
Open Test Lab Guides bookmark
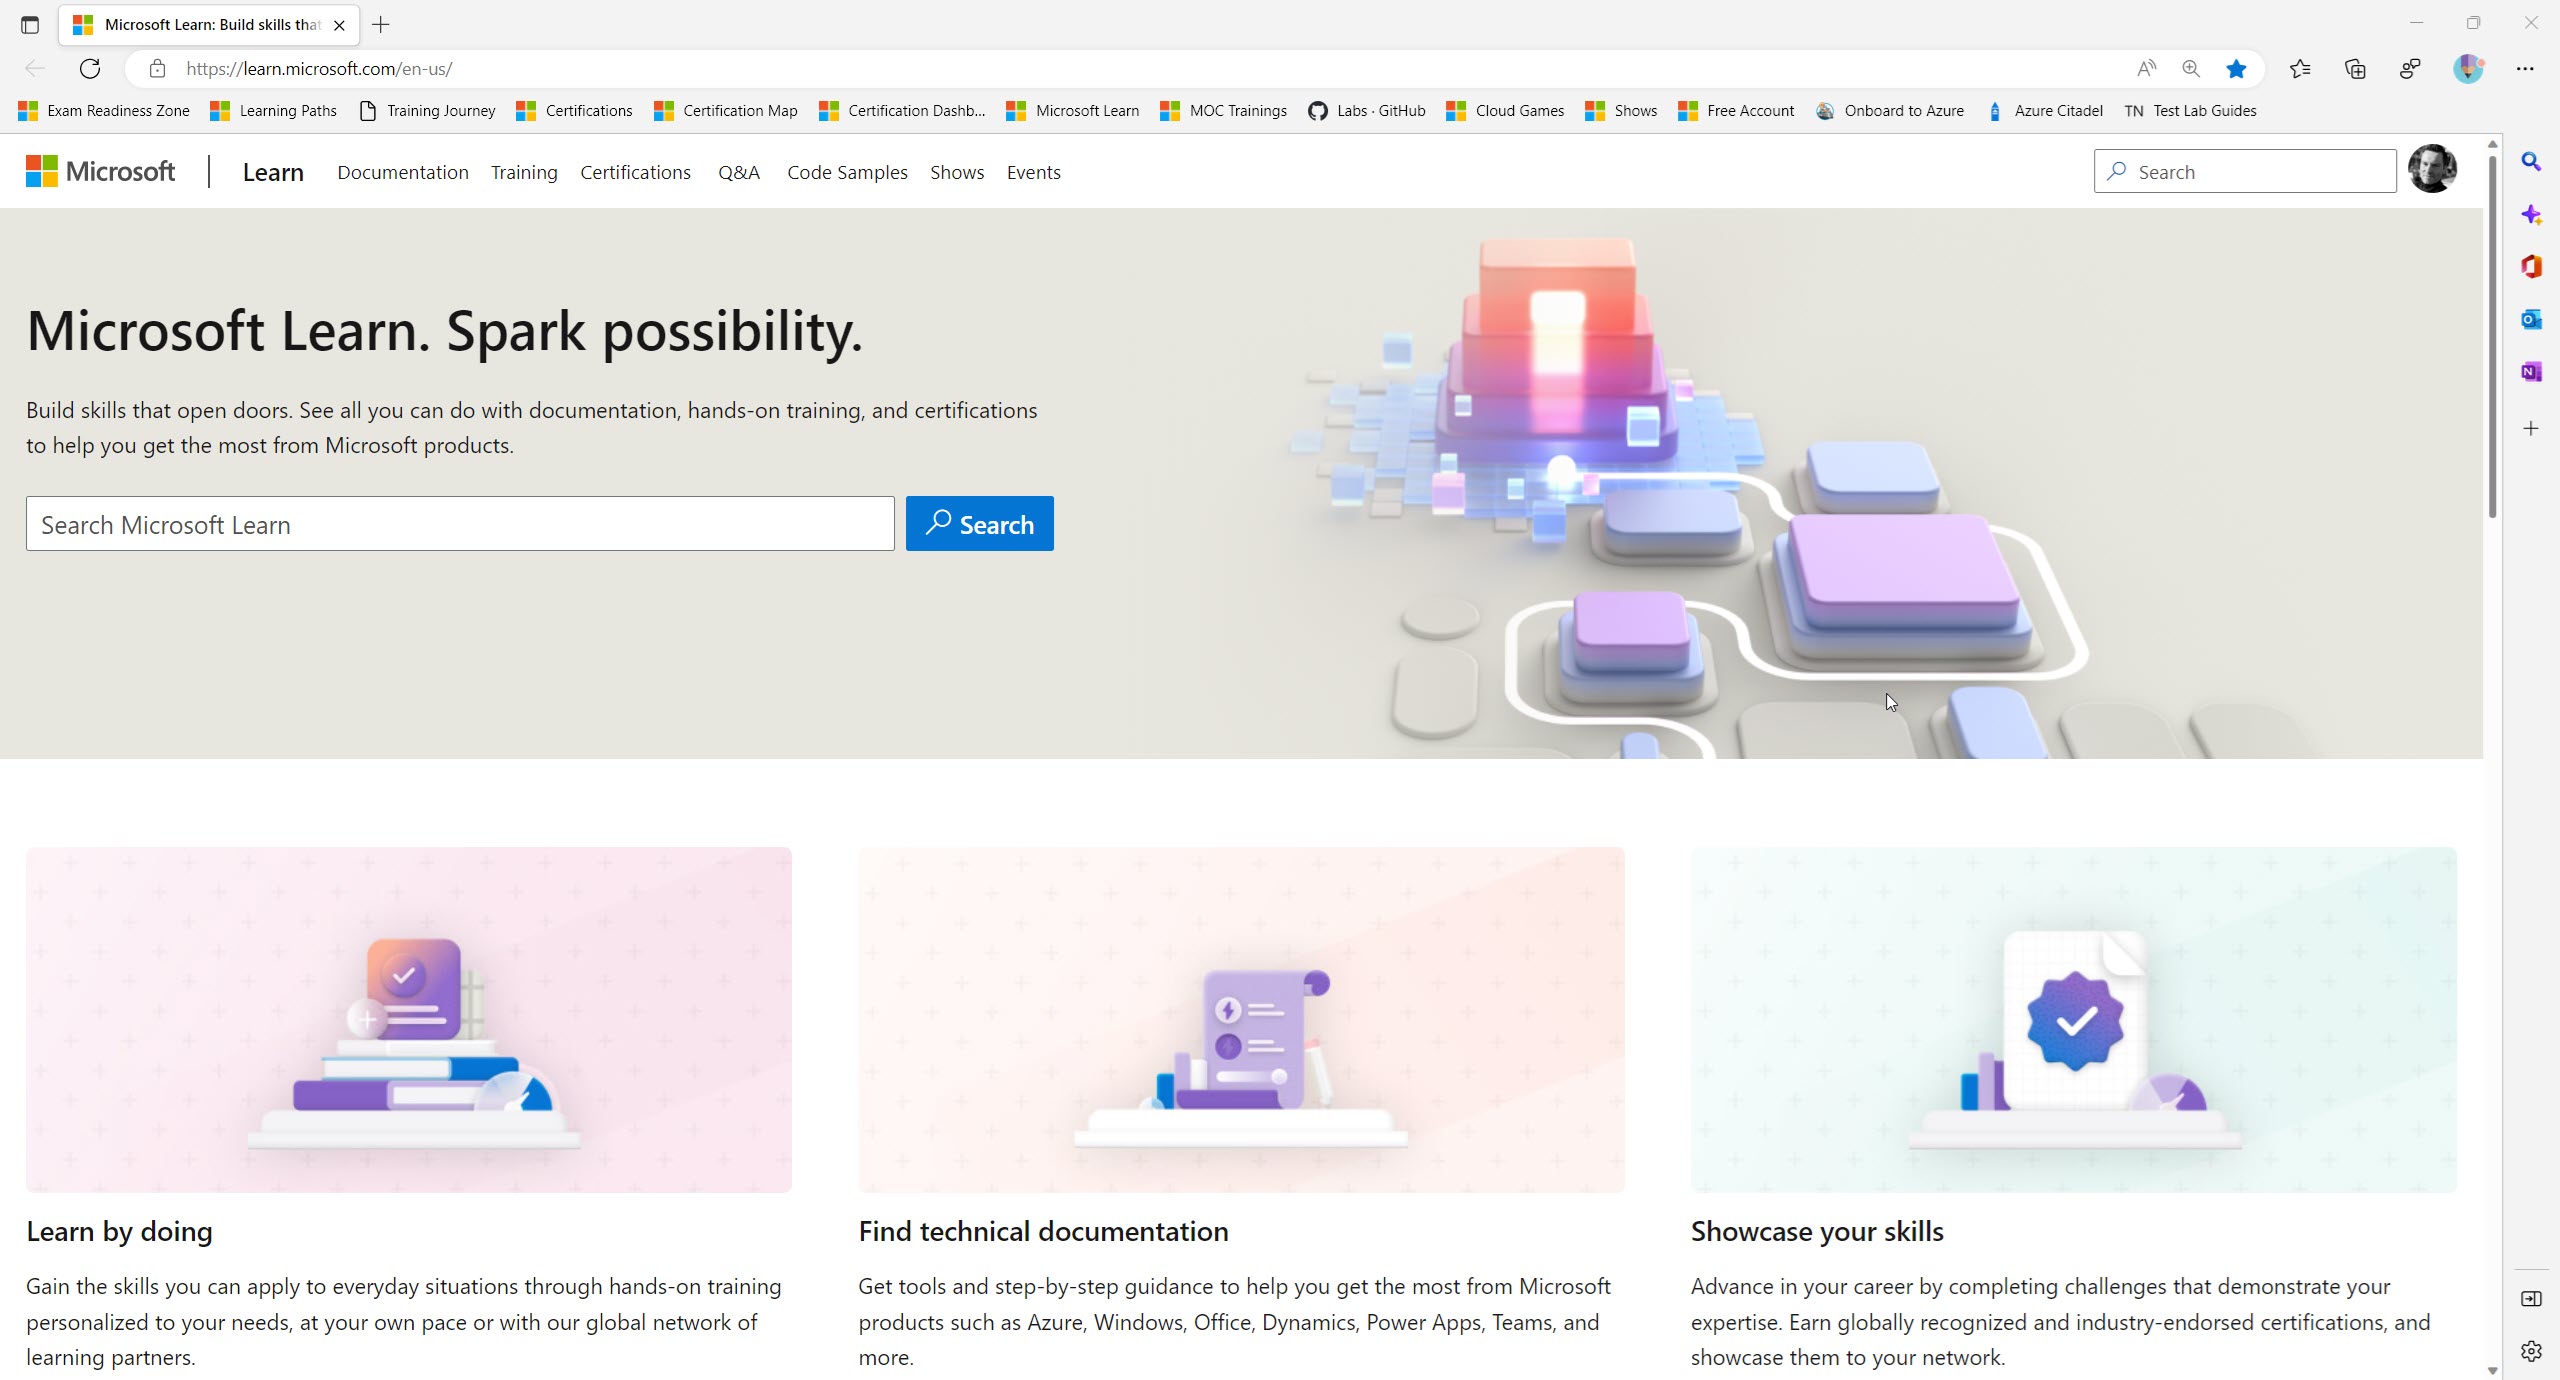(x=2190, y=110)
